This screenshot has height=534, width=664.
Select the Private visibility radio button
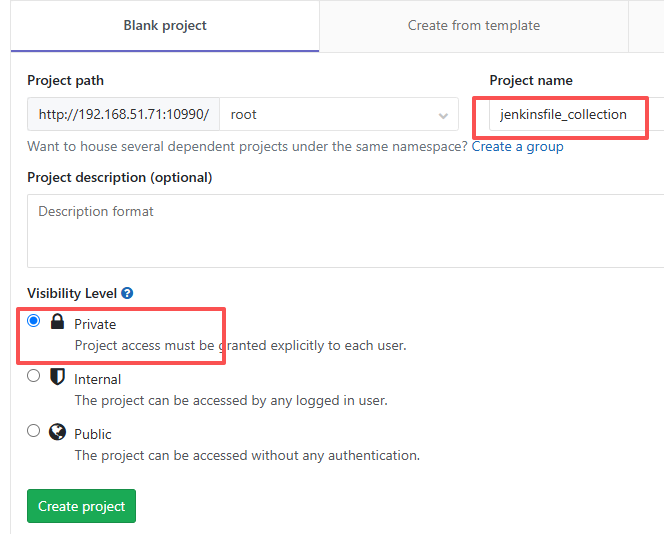coord(33,321)
